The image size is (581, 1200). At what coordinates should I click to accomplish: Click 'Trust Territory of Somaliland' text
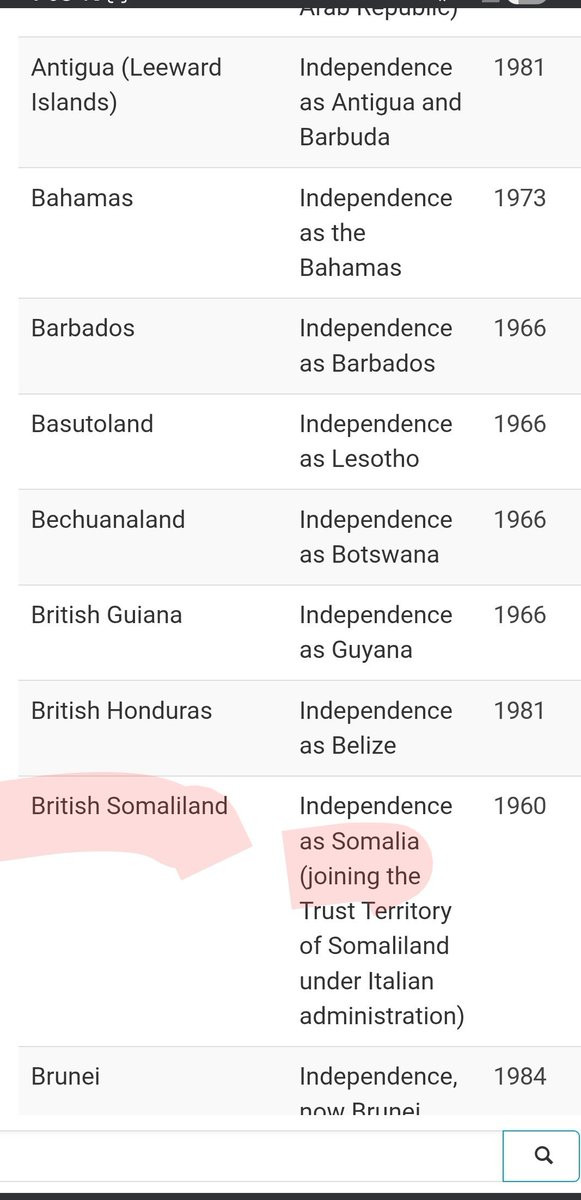(x=375, y=928)
